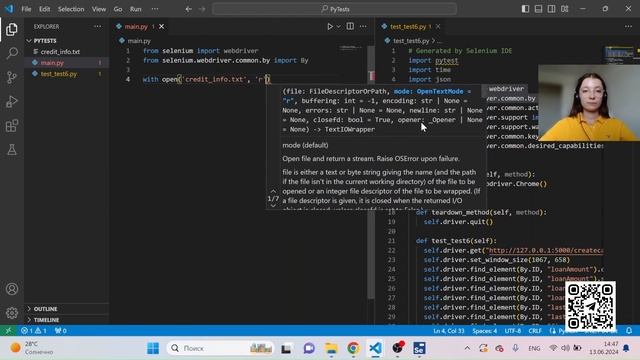Open the Run menu
Screen dimensions: 640x360
point(136,9)
